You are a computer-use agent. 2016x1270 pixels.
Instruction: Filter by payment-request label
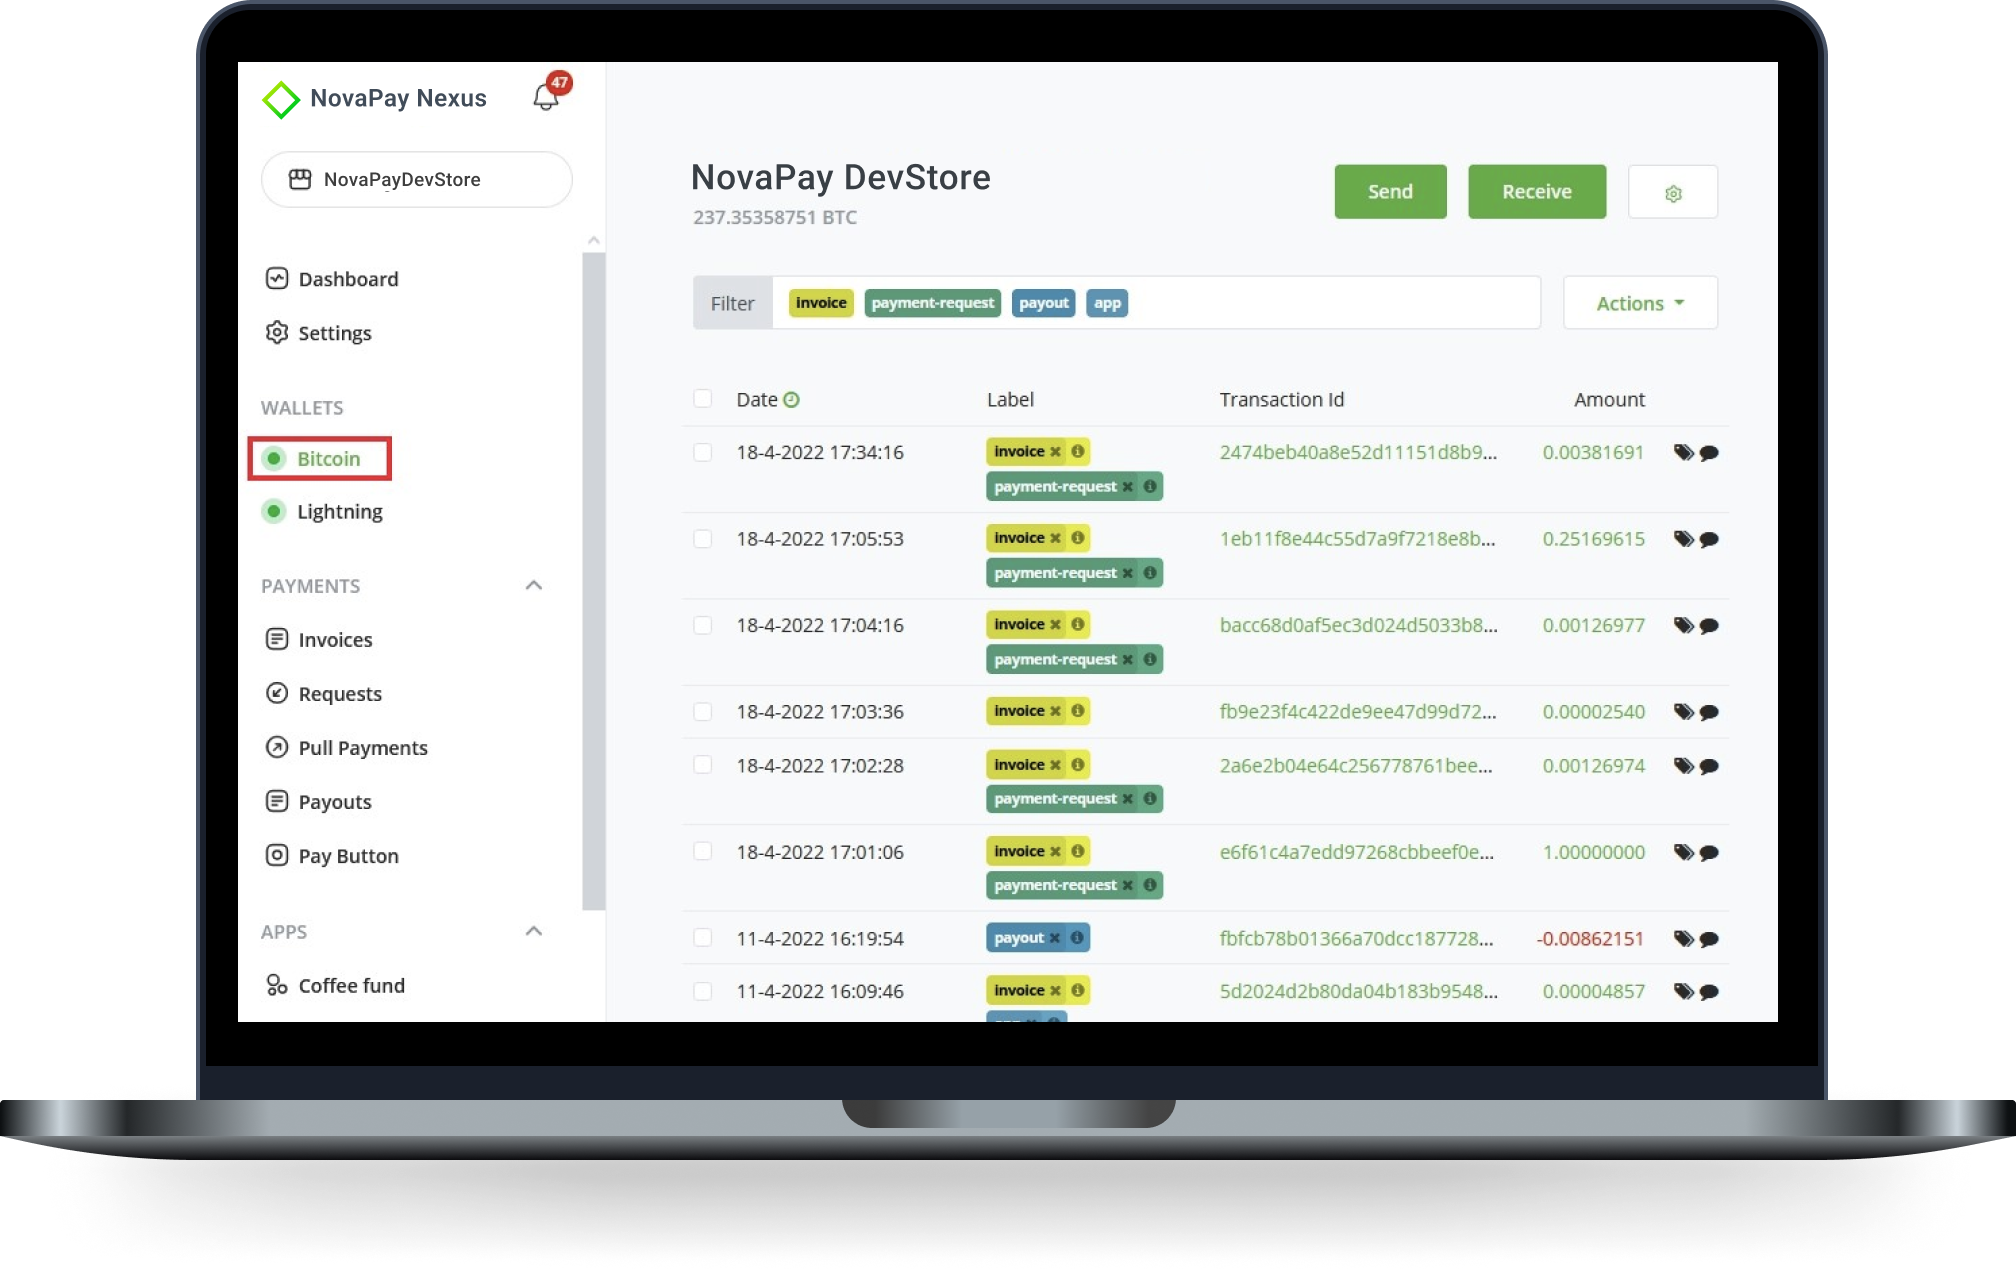tap(932, 303)
